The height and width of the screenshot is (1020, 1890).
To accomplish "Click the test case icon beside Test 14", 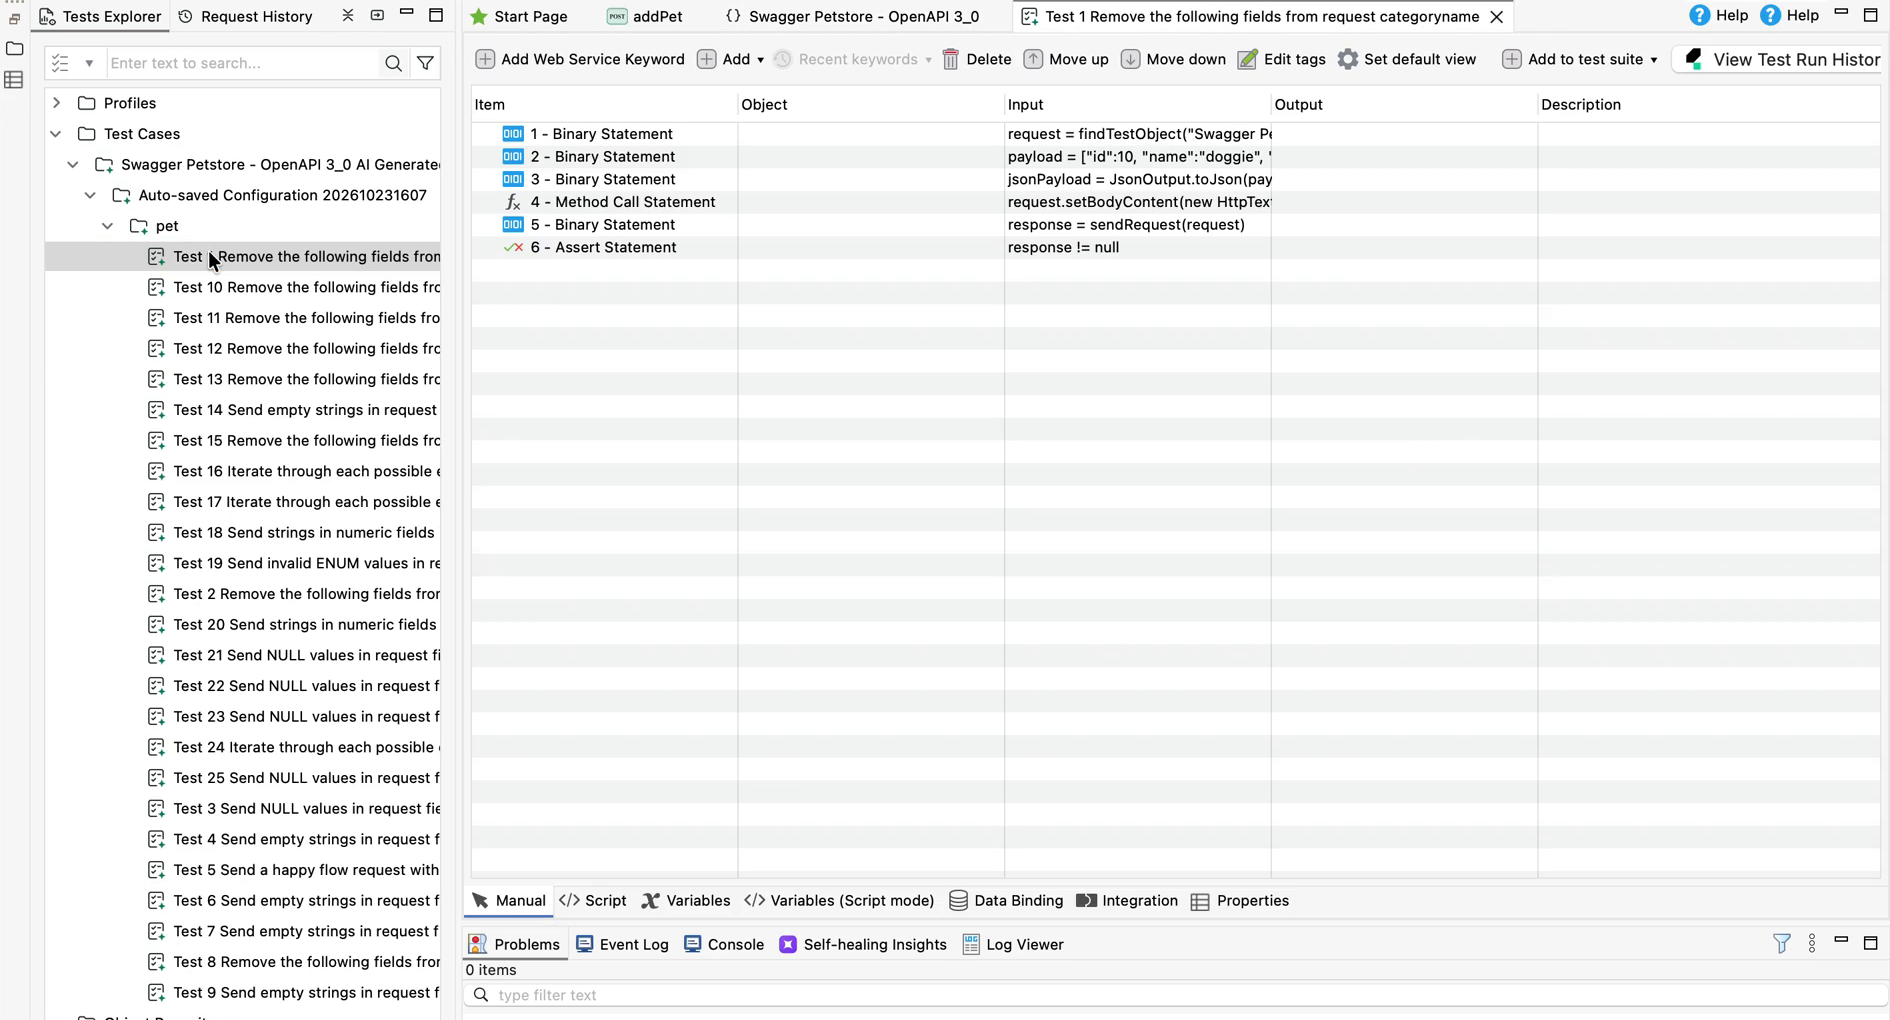I will pyautogui.click(x=156, y=410).
